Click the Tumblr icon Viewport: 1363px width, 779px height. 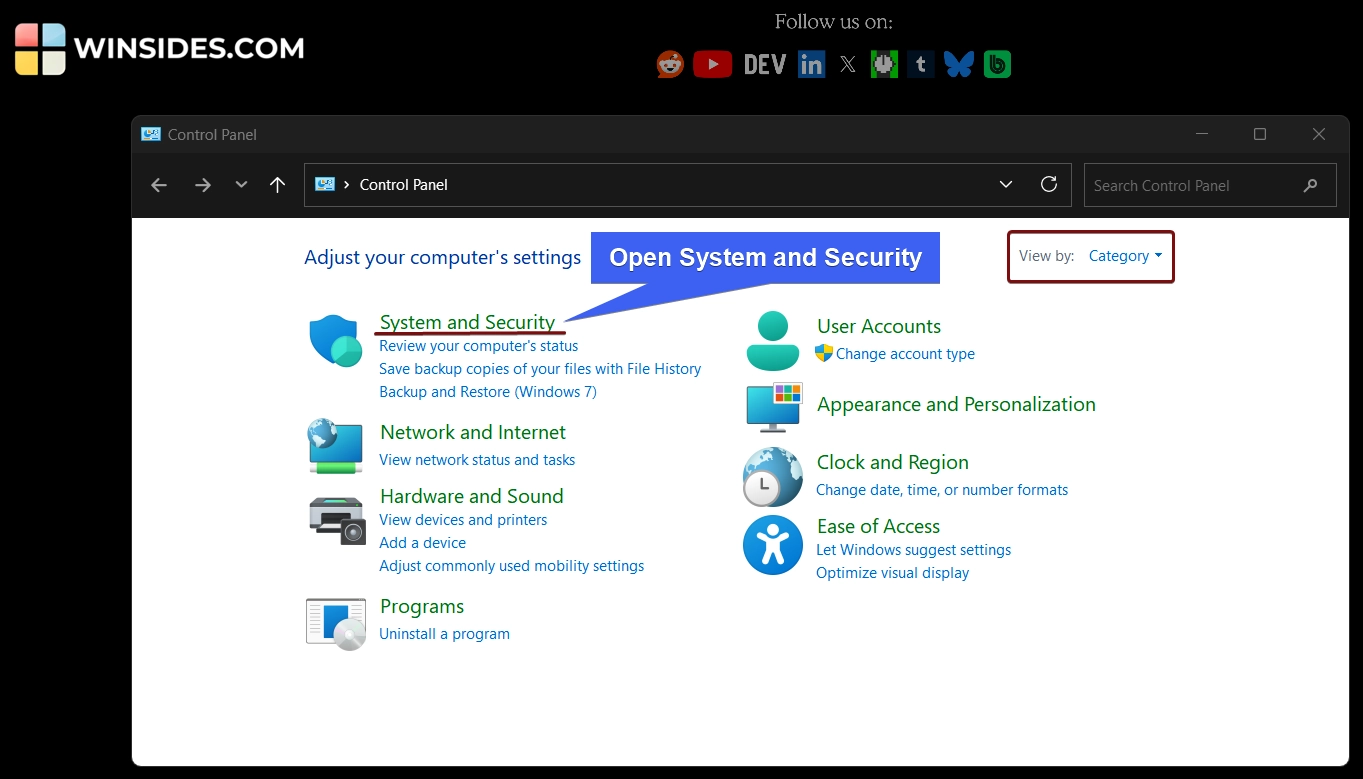920,63
